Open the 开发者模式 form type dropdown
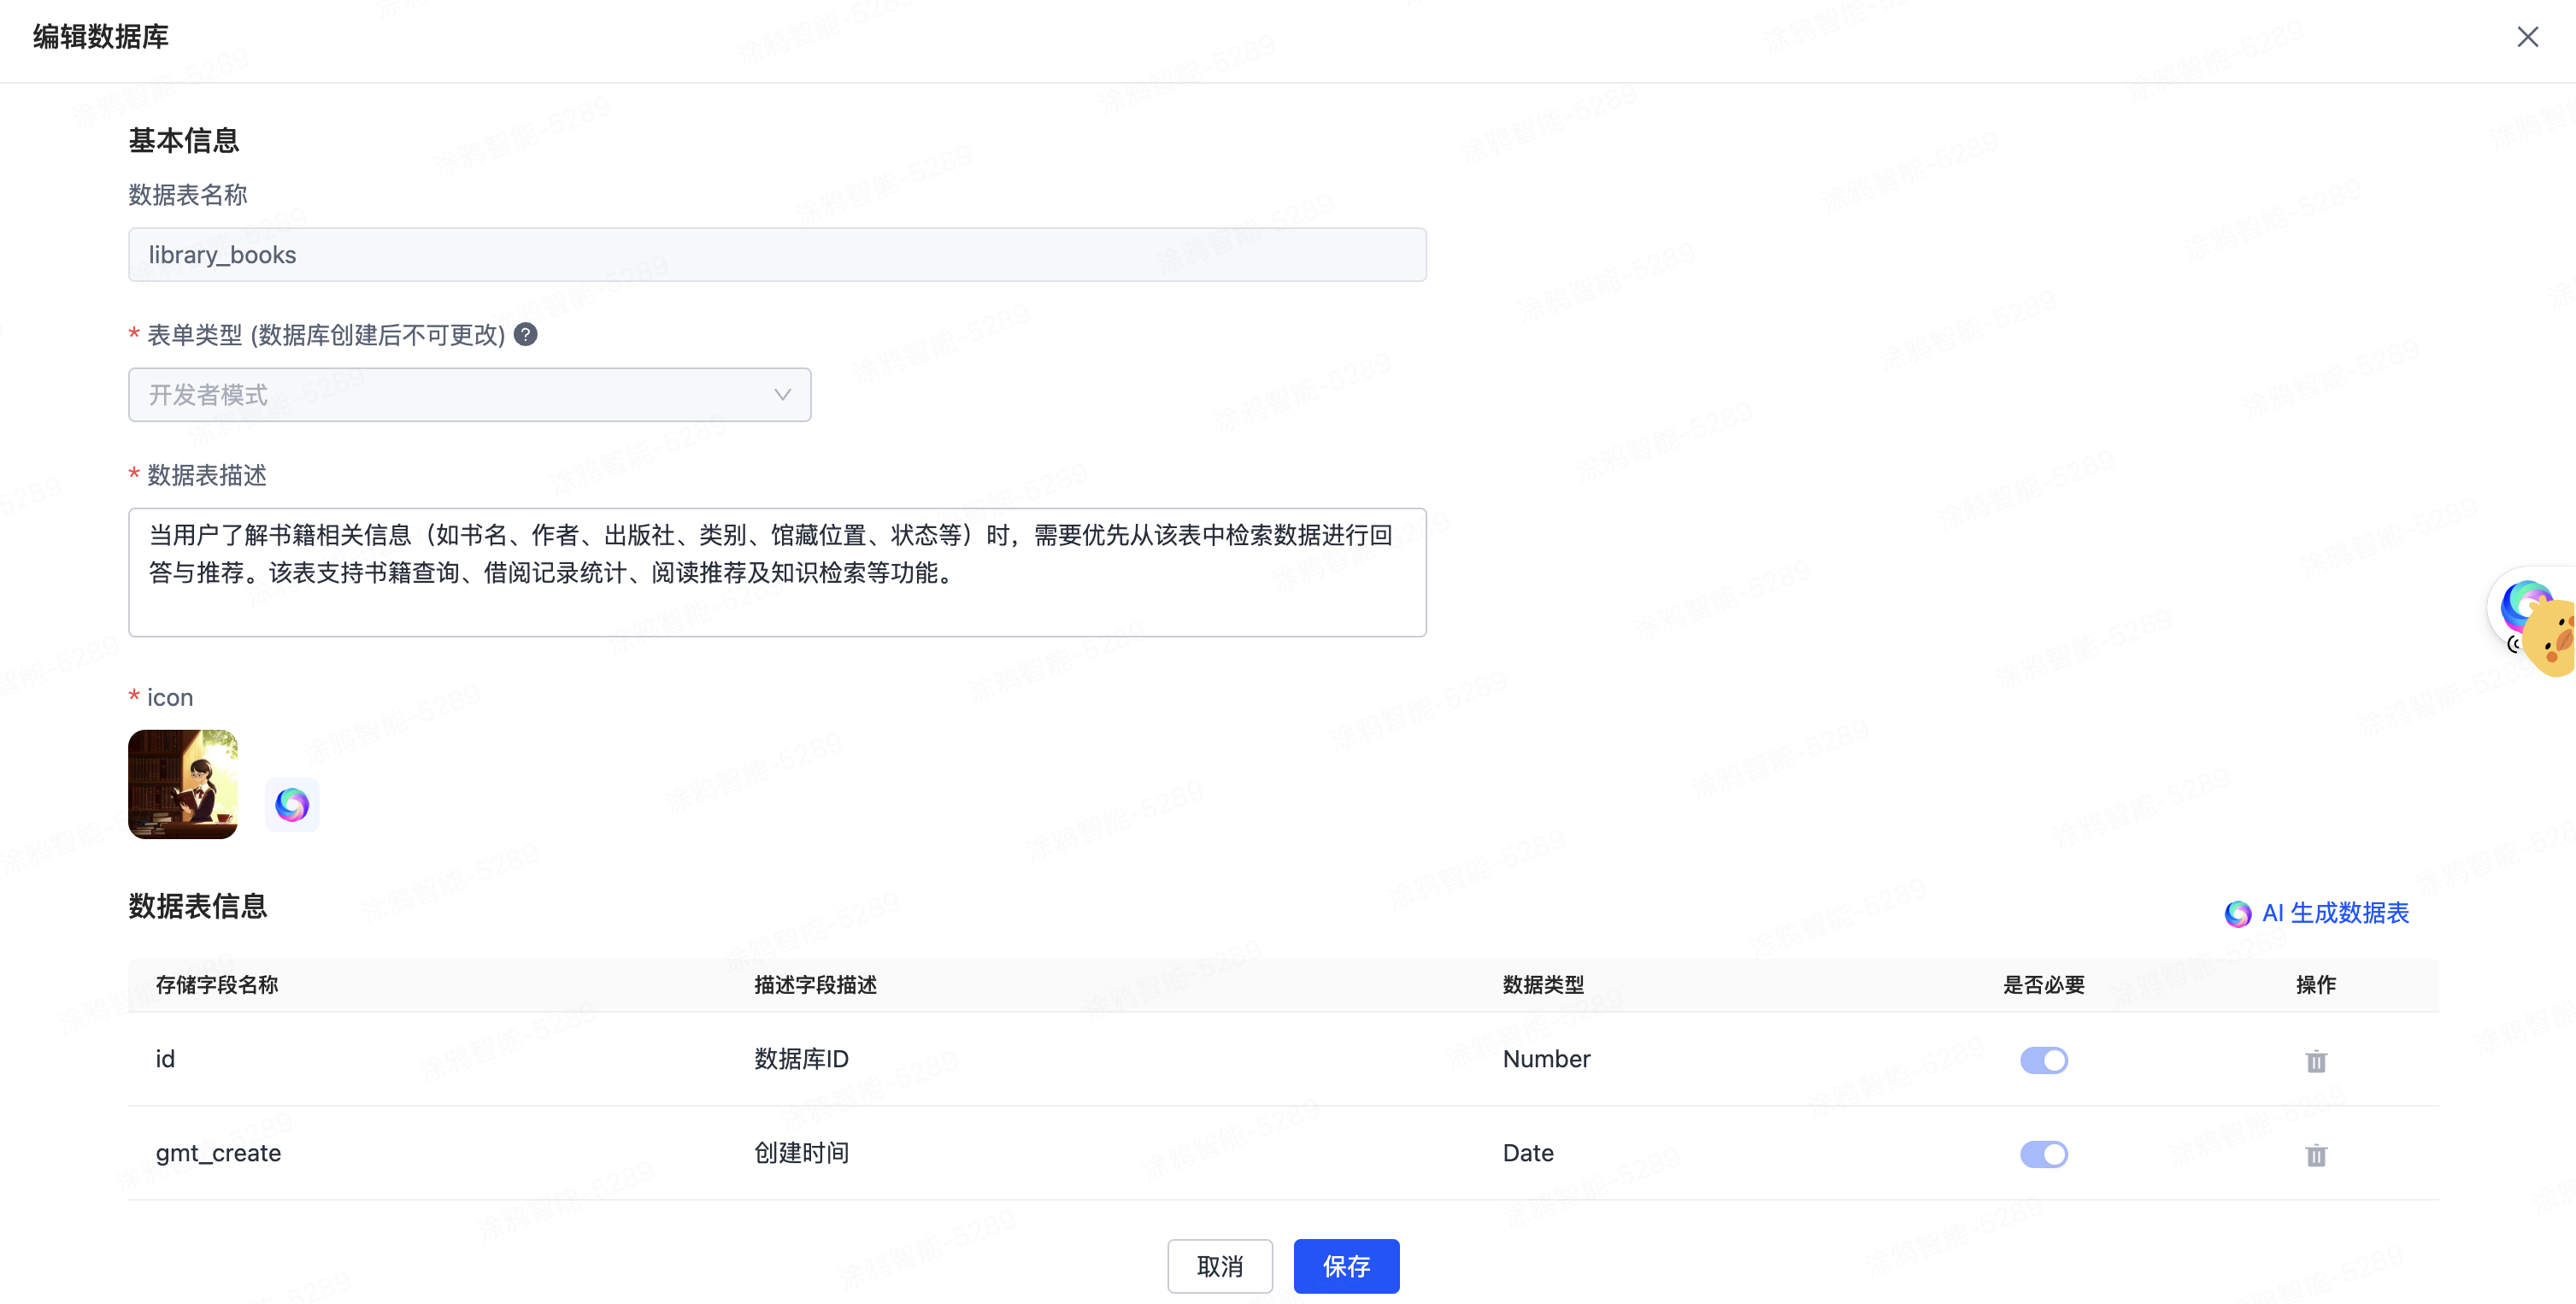 coord(469,394)
